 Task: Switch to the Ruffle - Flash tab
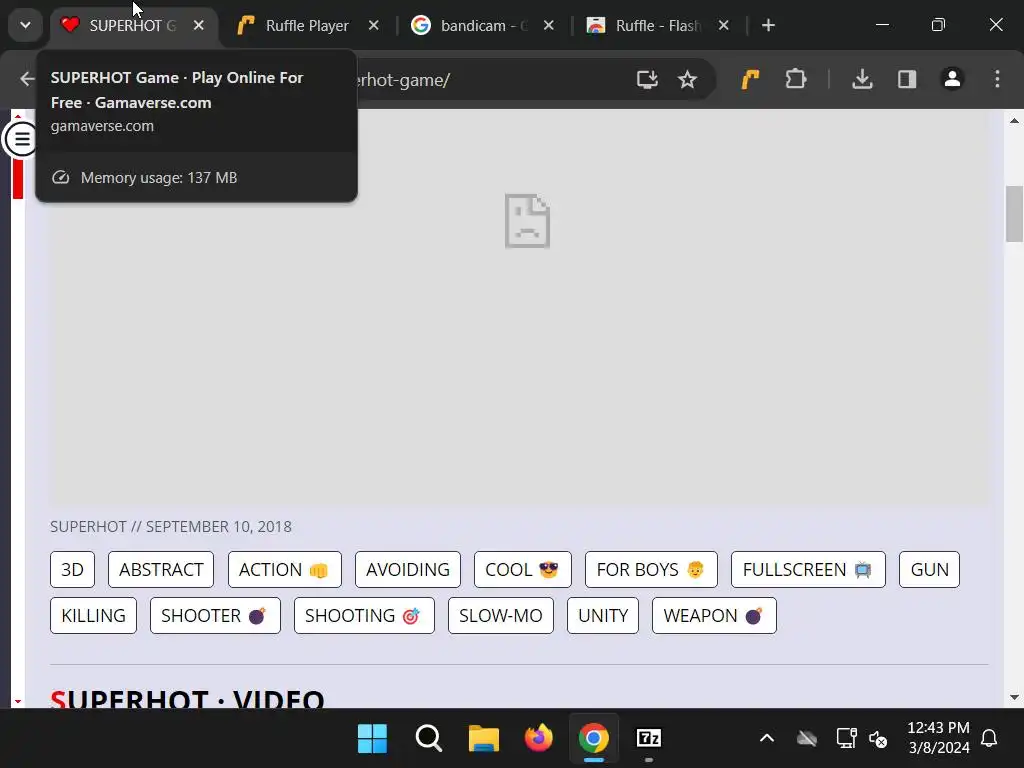pos(657,25)
